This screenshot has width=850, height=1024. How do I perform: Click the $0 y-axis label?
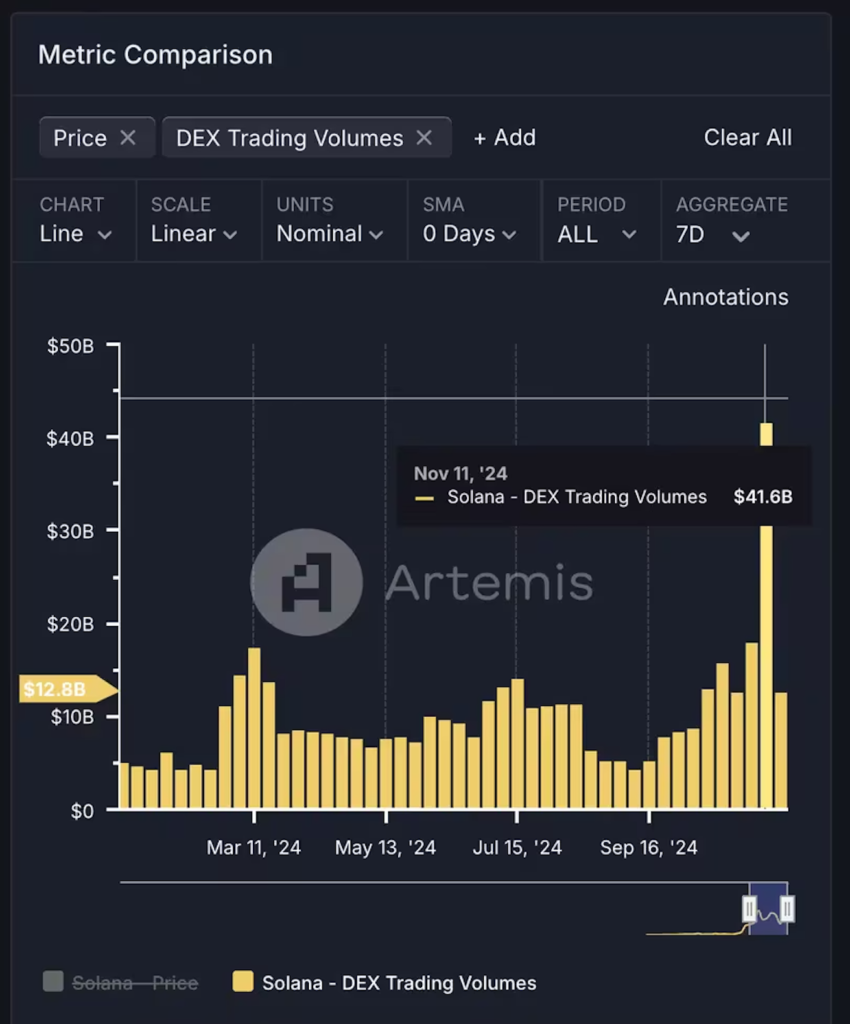click(82, 811)
